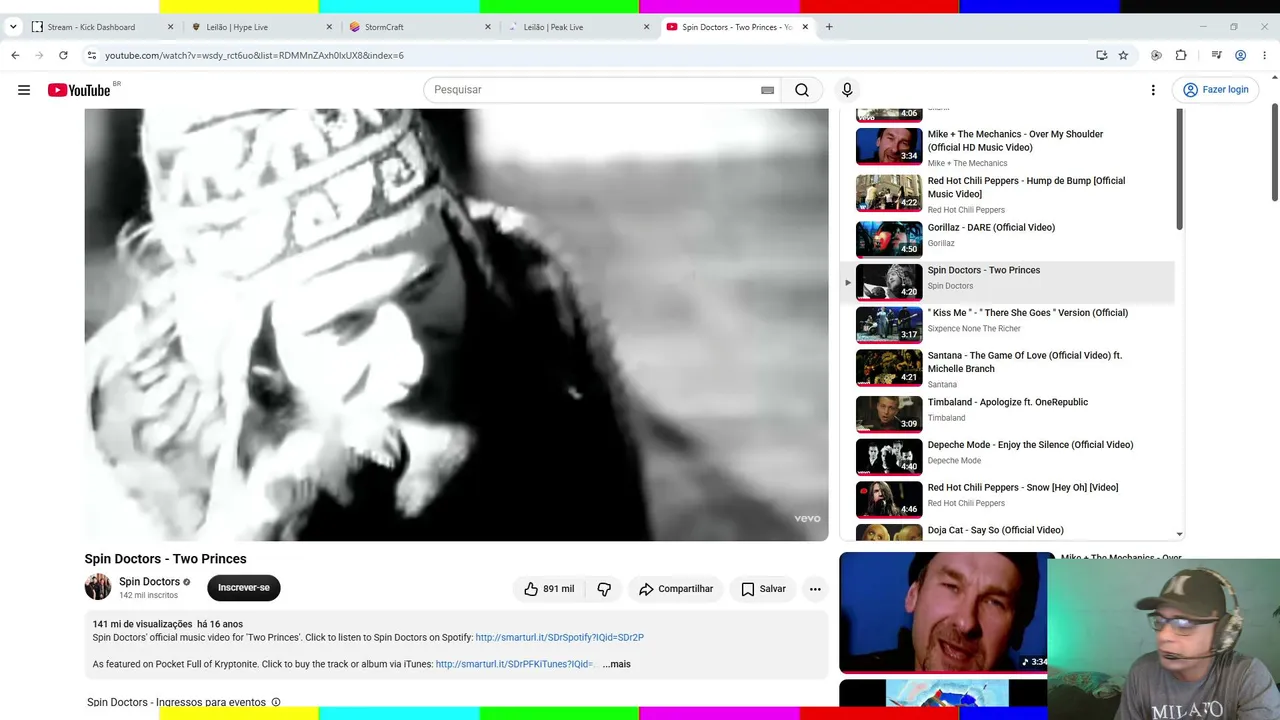Start voice search with the microphone
The image size is (1280, 720).
[847, 90]
